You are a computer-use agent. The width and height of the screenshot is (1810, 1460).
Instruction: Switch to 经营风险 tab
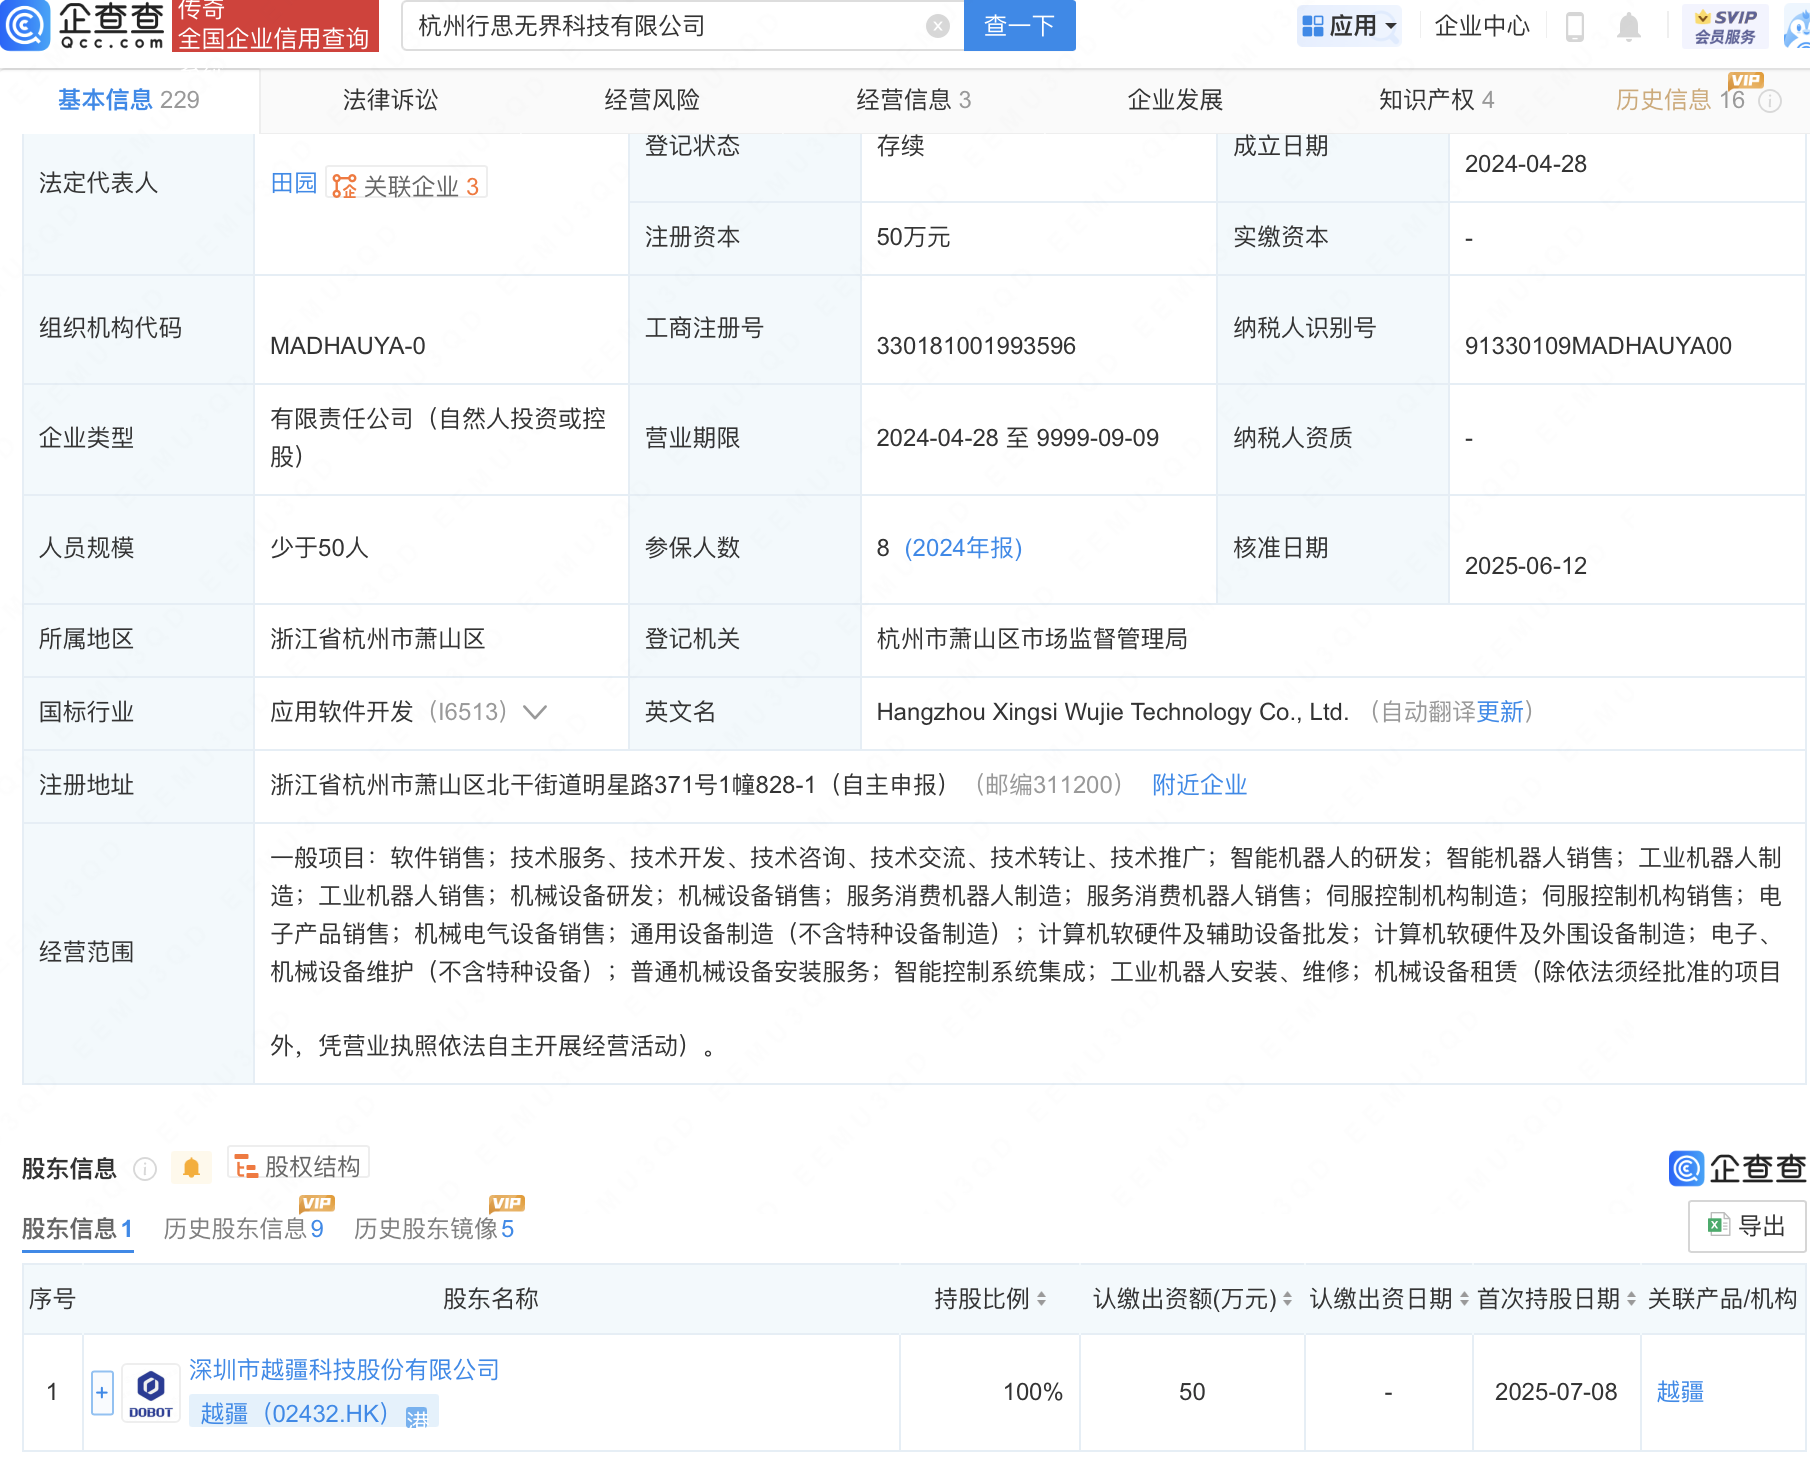(x=652, y=100)
